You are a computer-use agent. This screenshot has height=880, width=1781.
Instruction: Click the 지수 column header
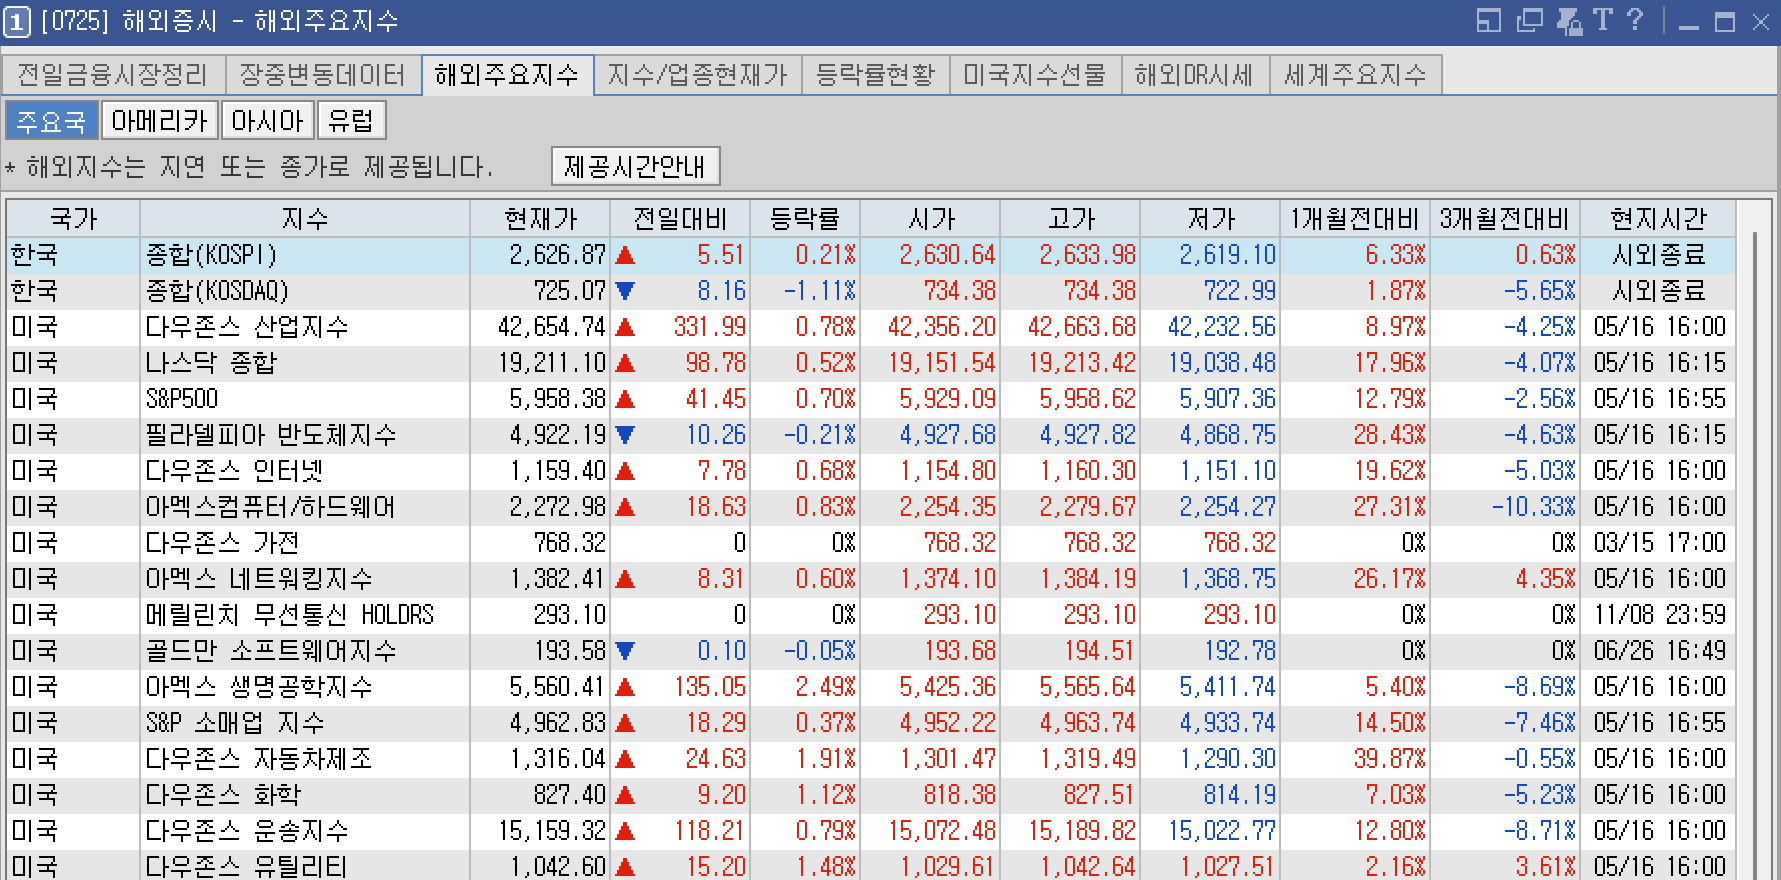[305, 219]
